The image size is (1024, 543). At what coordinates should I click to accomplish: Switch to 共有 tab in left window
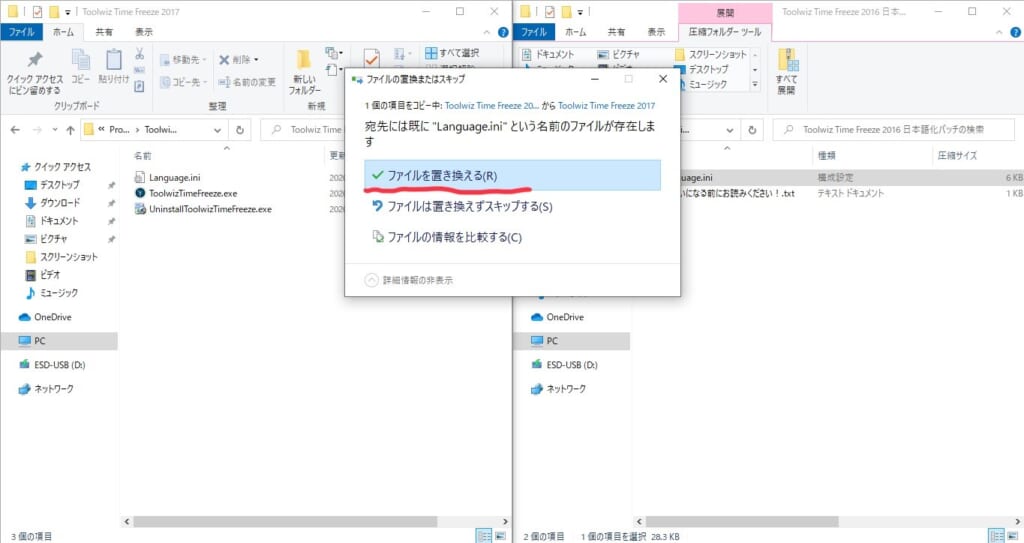pyautogui.click(x=104, y=32)
